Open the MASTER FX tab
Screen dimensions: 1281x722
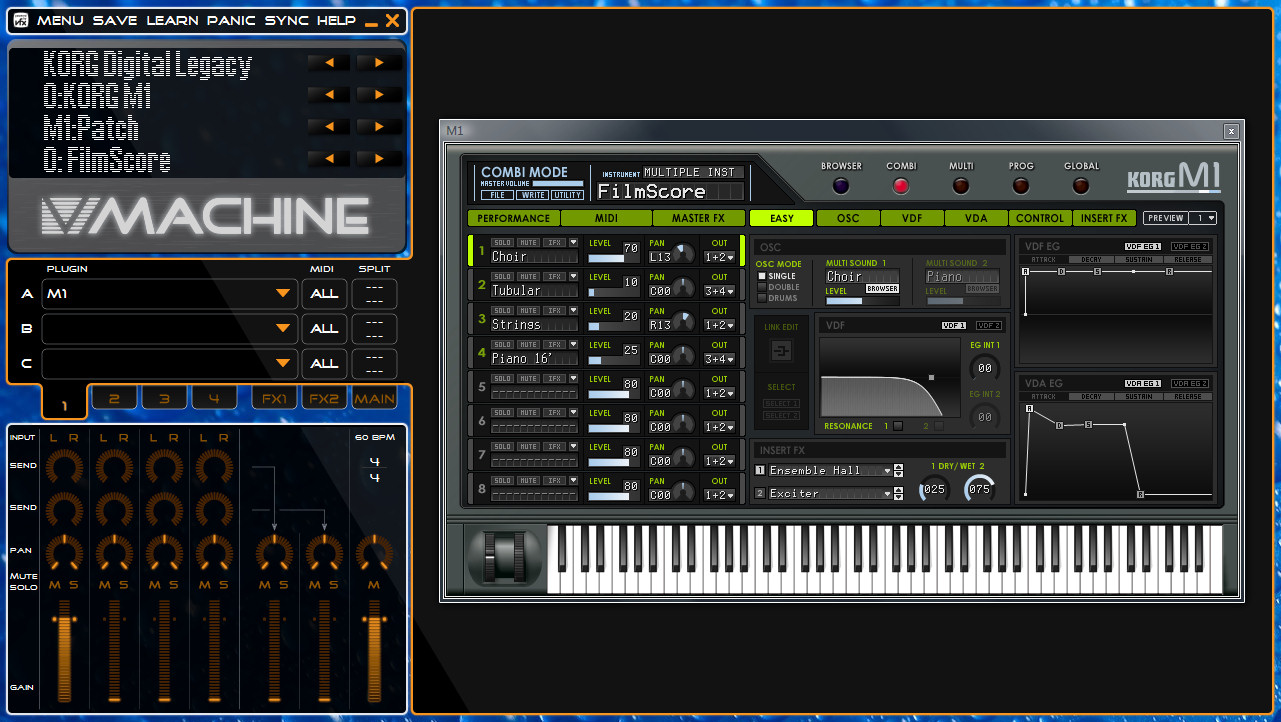[x=699, y=218]
